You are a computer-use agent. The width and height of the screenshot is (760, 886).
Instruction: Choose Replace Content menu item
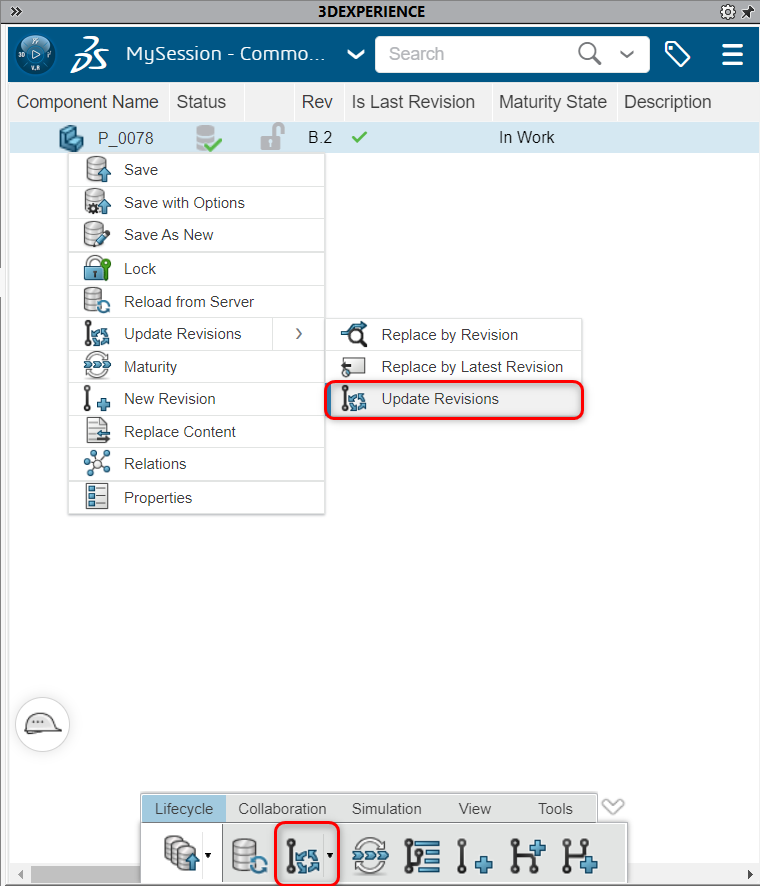point(196,432)
